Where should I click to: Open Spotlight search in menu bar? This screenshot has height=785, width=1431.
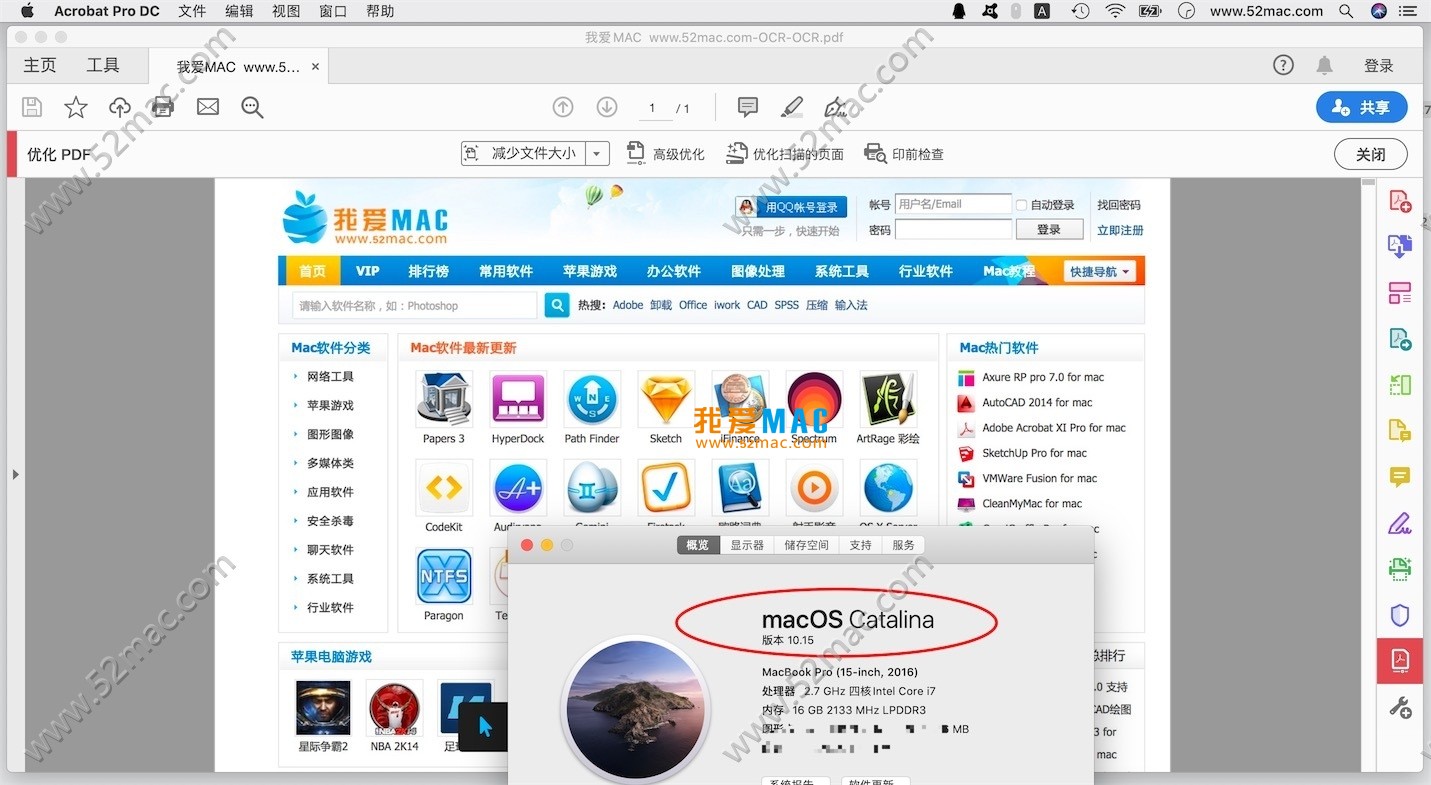[x=1346, y=11]
